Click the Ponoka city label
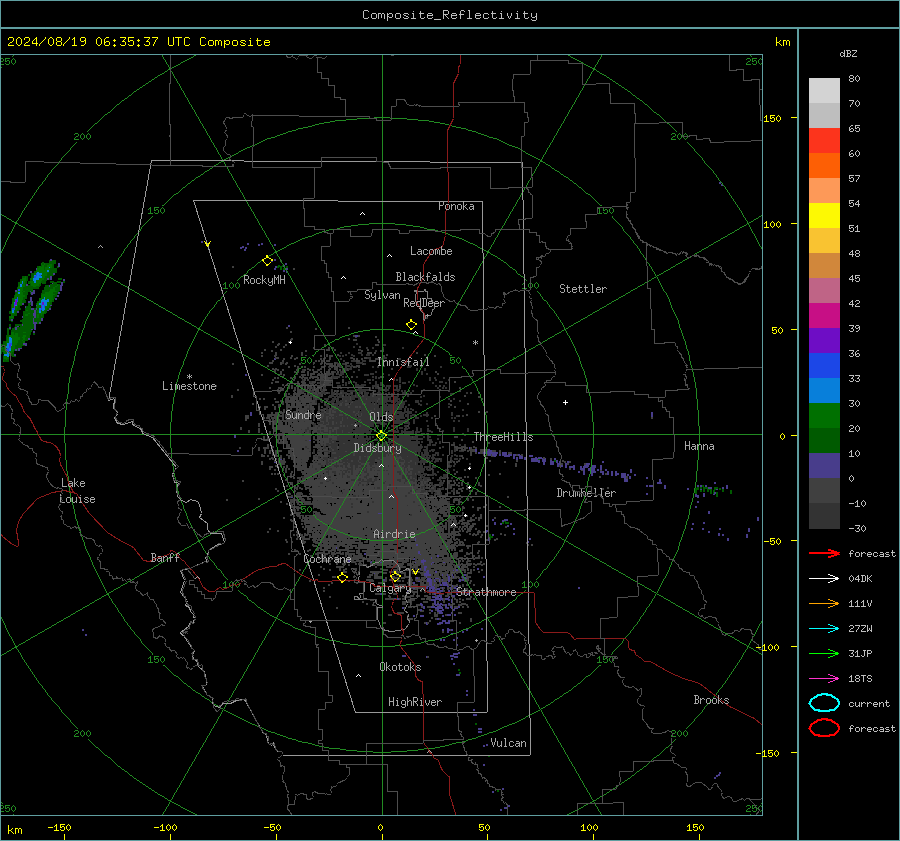Screen dimensions: 900x841 456,206
